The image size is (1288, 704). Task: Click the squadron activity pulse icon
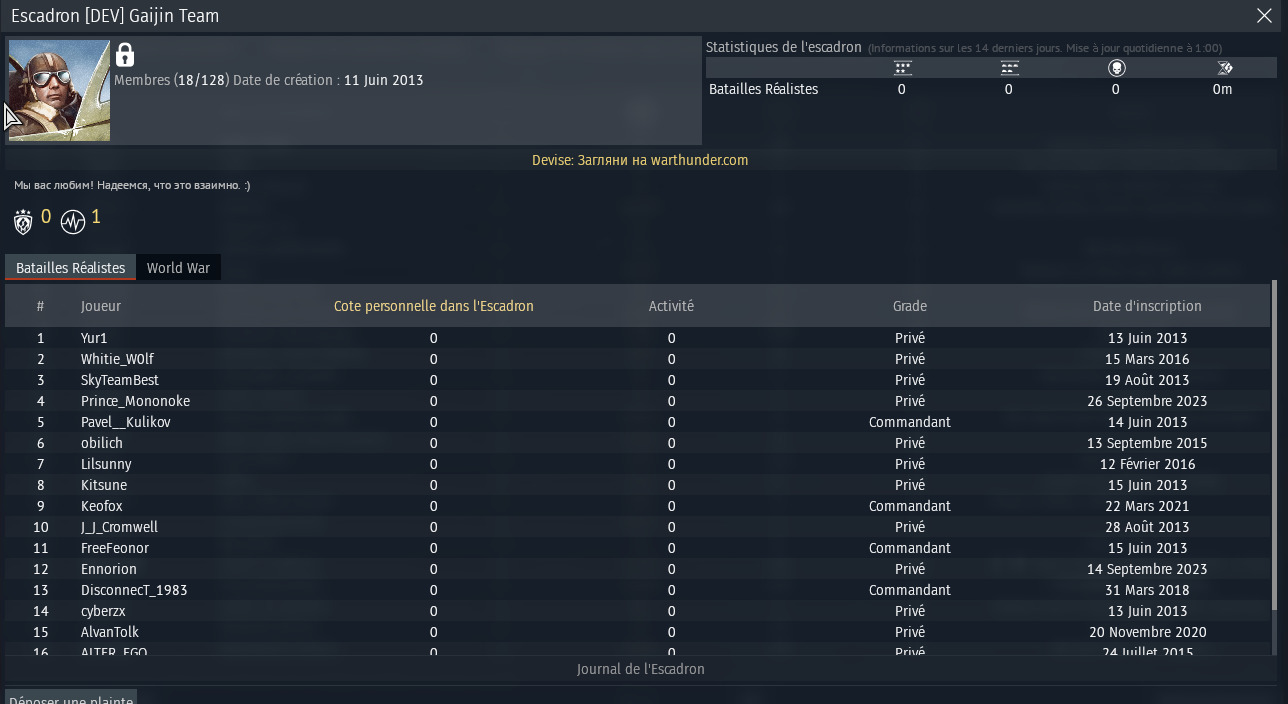pos(73,221)
